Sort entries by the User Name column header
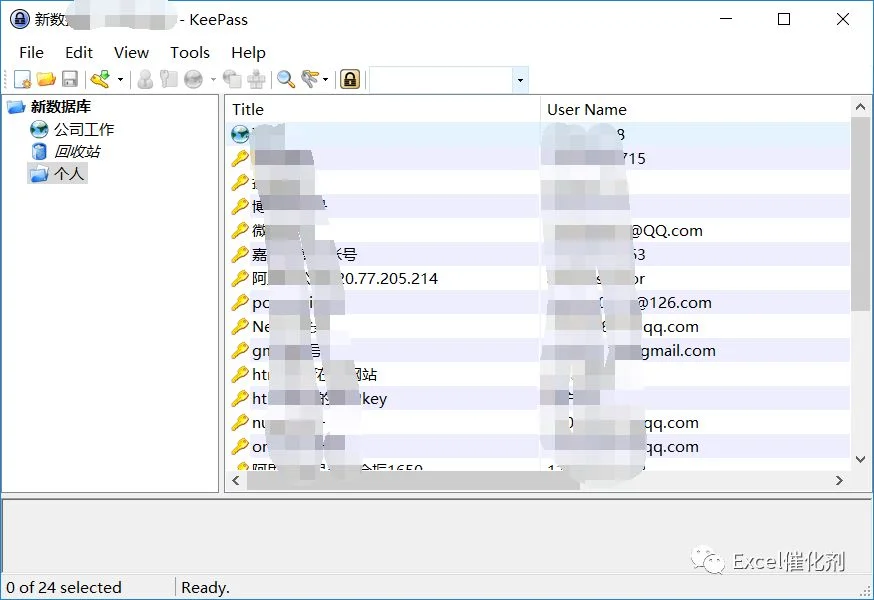Viewport: 874px width, 600px height. click(x=696, y=109)
